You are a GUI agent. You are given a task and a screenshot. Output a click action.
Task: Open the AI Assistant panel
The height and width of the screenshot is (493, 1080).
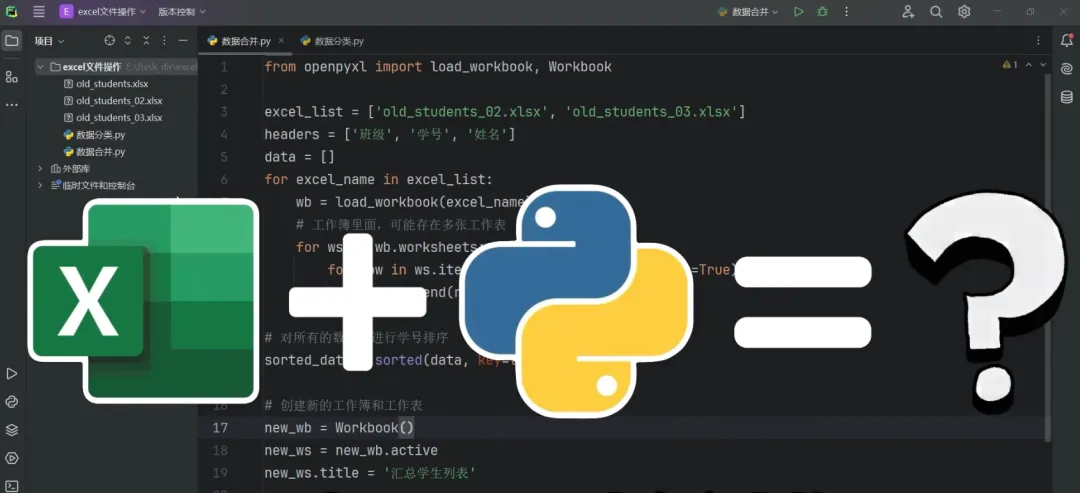(x=1066, y=69)
